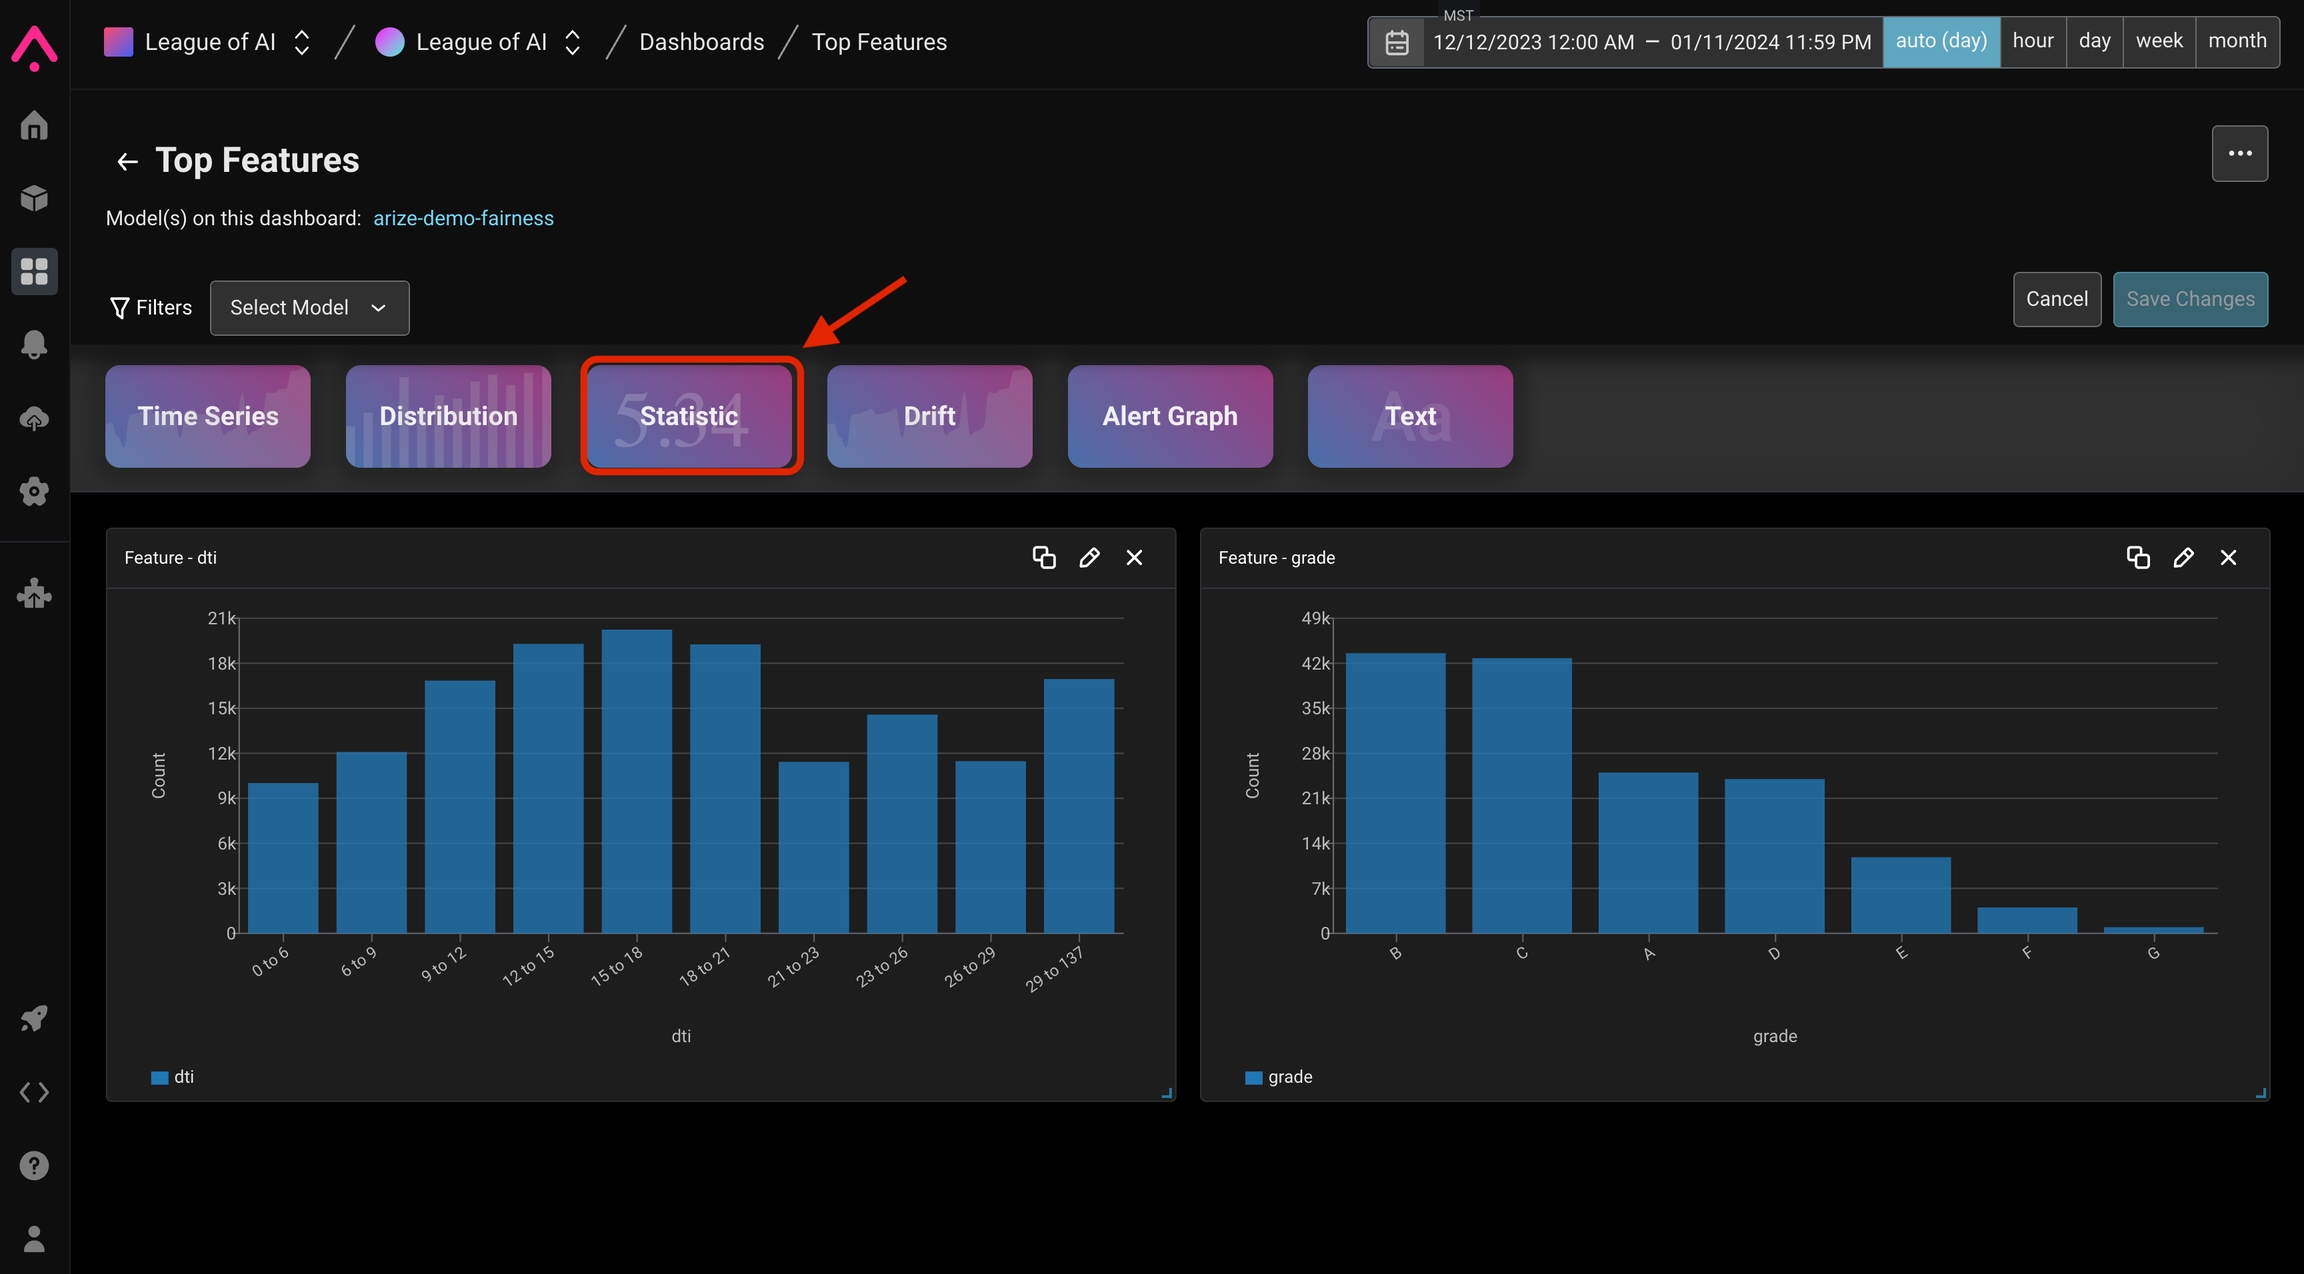This screenshot has height=1274, width=2304.
Task: Open the rocket icon in sidebar
Action: (34, 1019)
